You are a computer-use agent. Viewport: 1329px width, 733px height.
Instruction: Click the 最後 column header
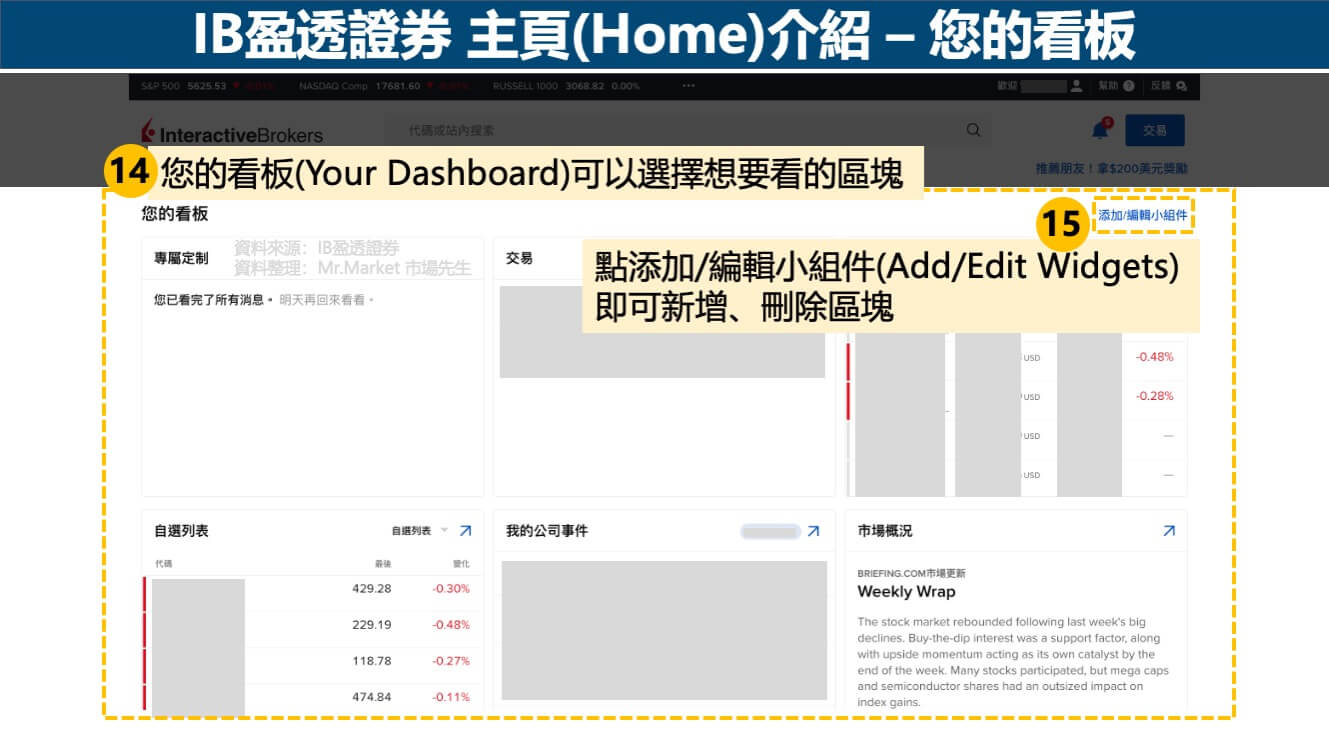click(x=384, y=564)
